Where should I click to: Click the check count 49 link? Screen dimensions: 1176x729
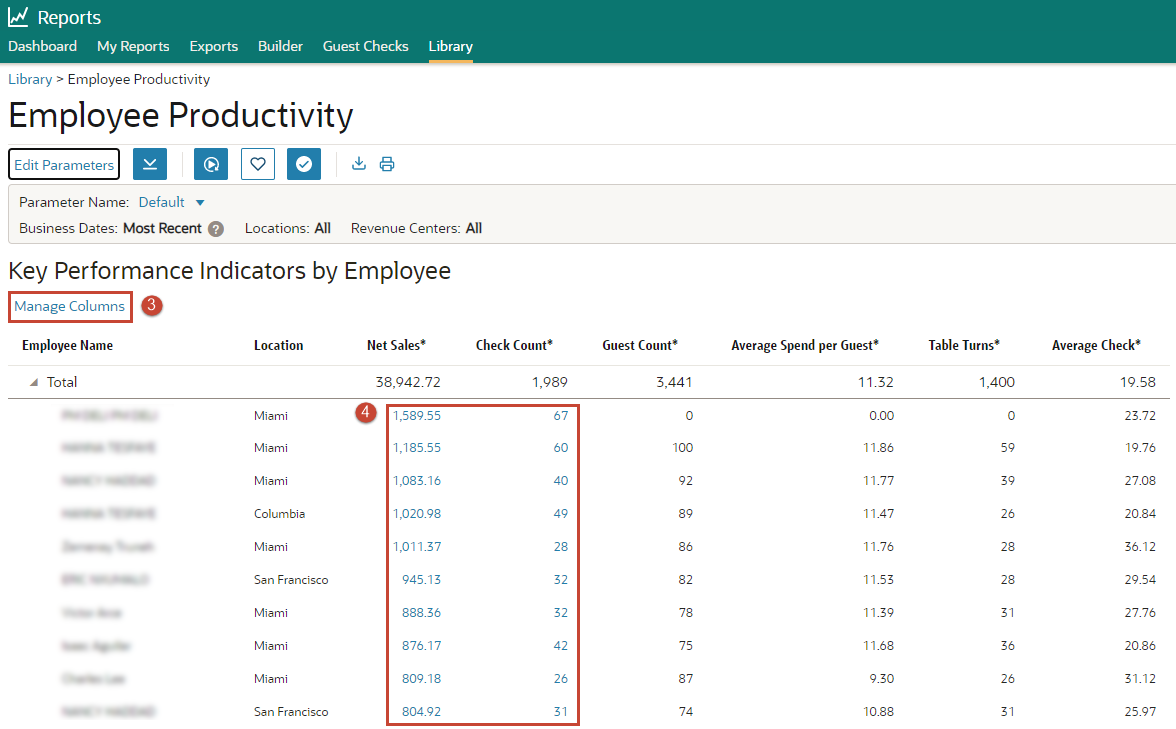click(560, 514)
